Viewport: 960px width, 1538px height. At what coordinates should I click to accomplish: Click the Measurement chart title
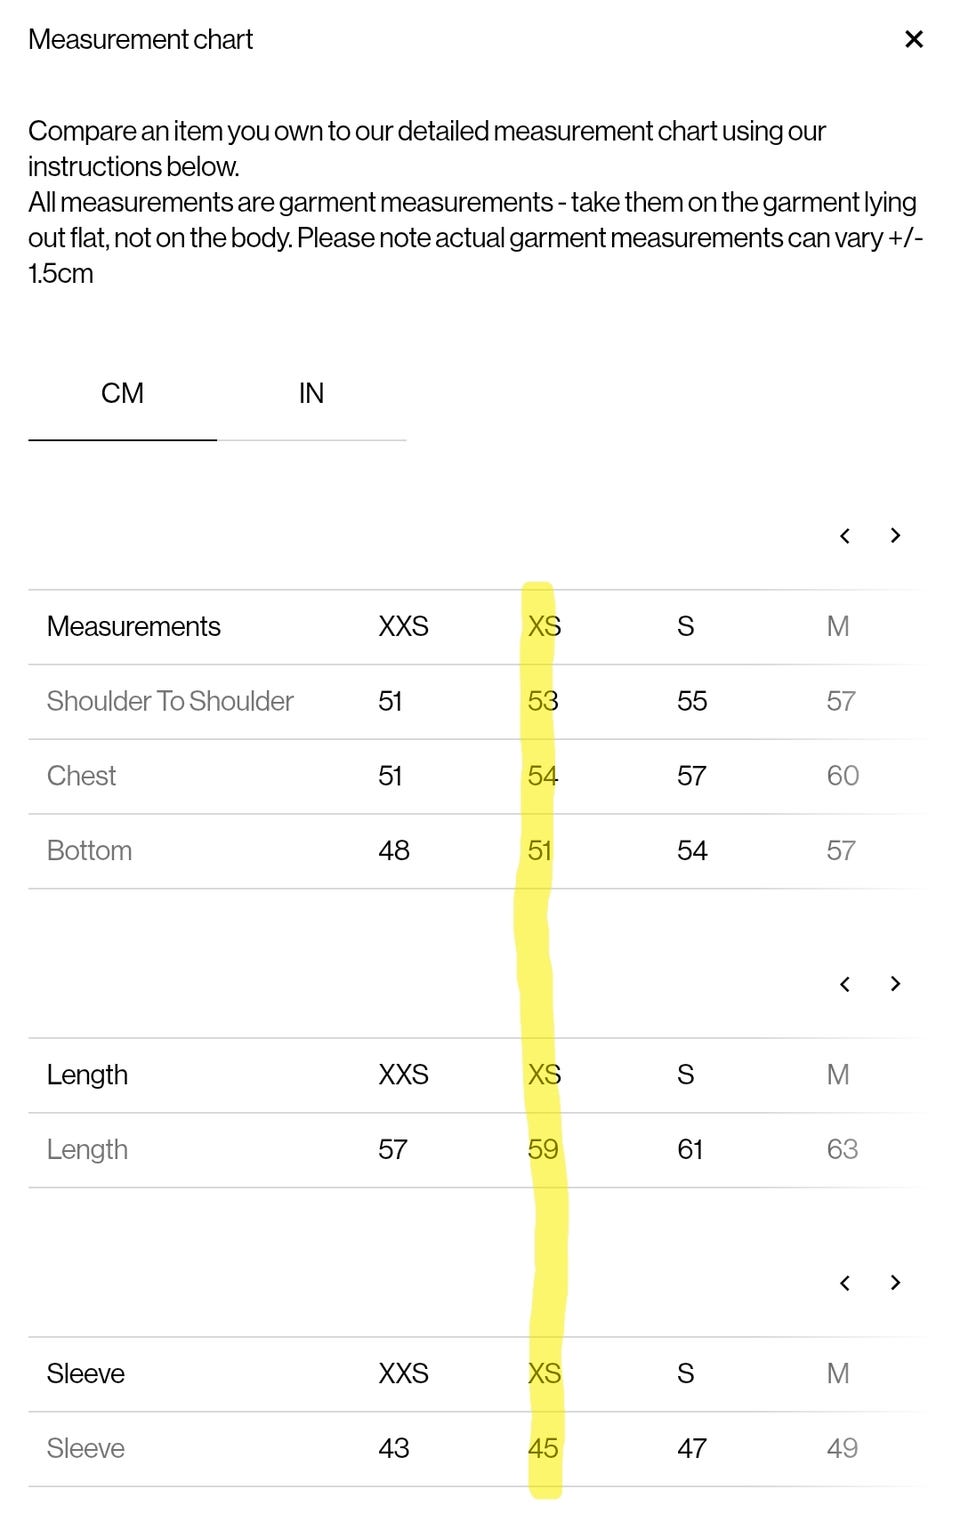[140, 39]
